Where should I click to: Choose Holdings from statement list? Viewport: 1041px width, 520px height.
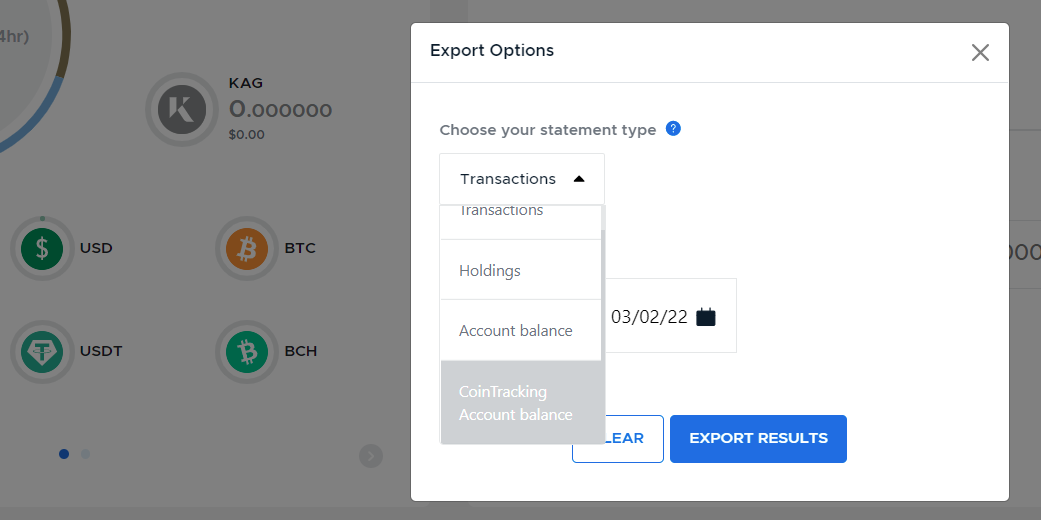click(520, 270)
